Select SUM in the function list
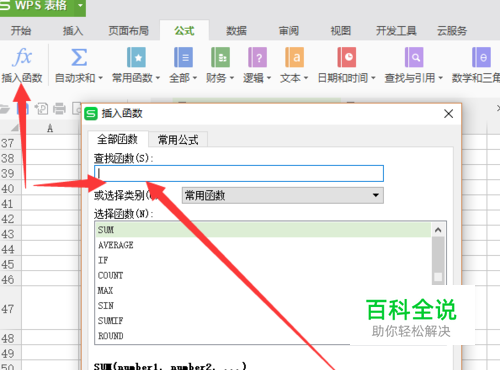500x370 pixels. click(263, 230)
